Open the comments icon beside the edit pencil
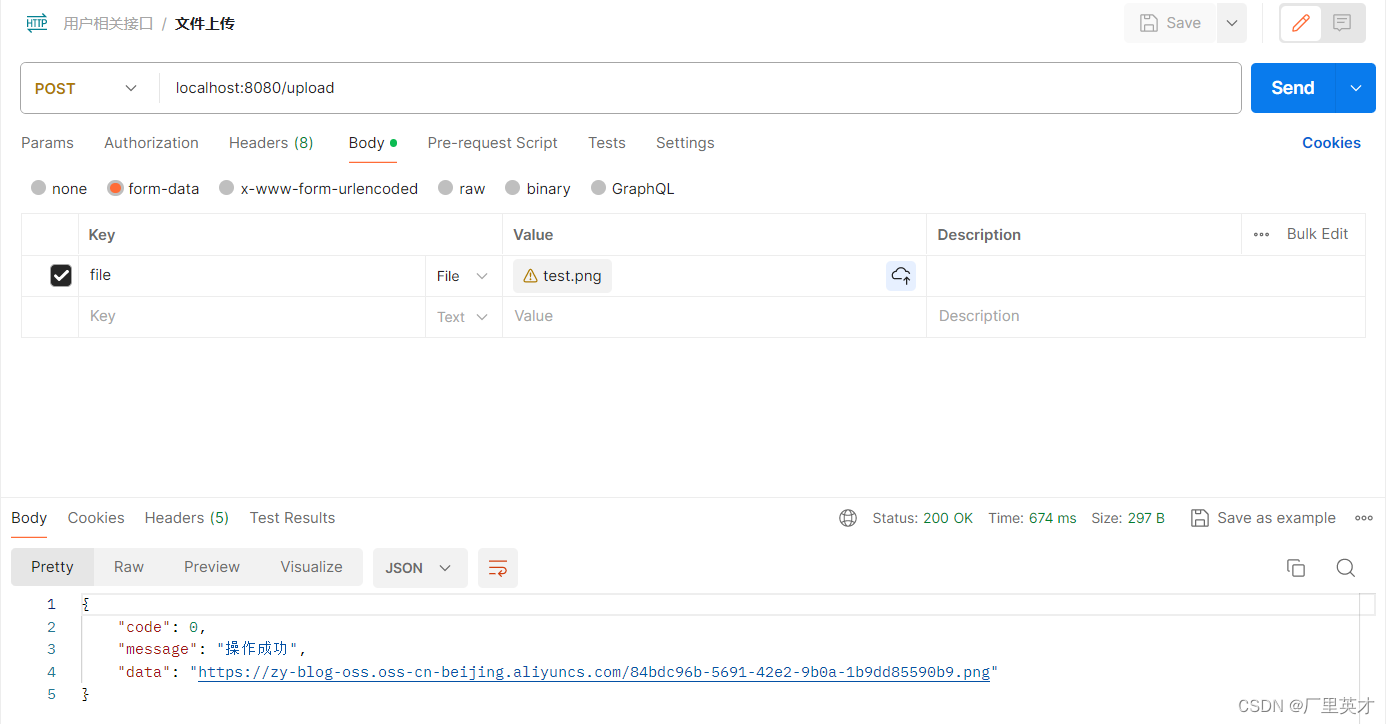The image size is (1390, 724). [1340, 22]
